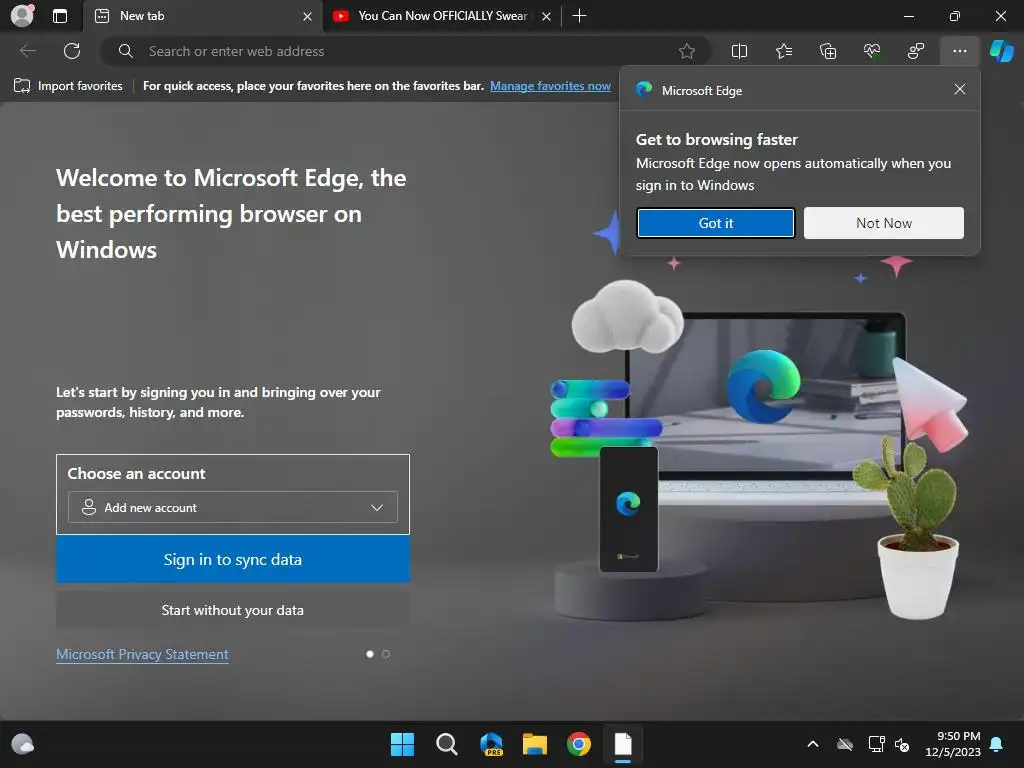Open split screen view
The height and width of the screenshot is (768, 1024).
(x=739, y=51)
